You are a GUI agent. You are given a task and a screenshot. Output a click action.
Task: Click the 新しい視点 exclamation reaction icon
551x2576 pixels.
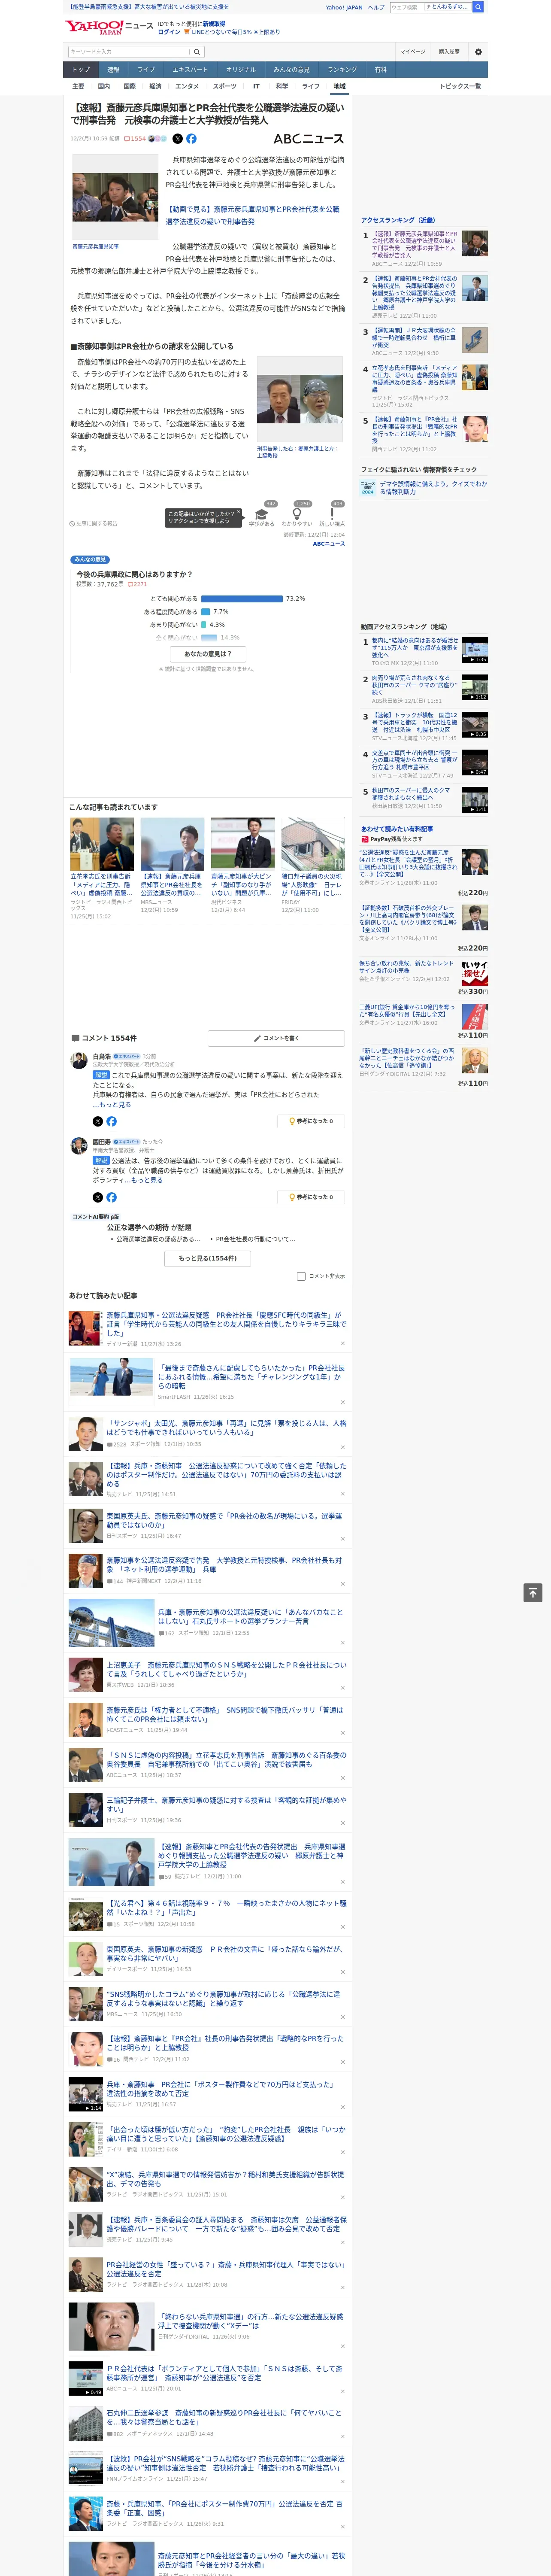click(332, 514)
